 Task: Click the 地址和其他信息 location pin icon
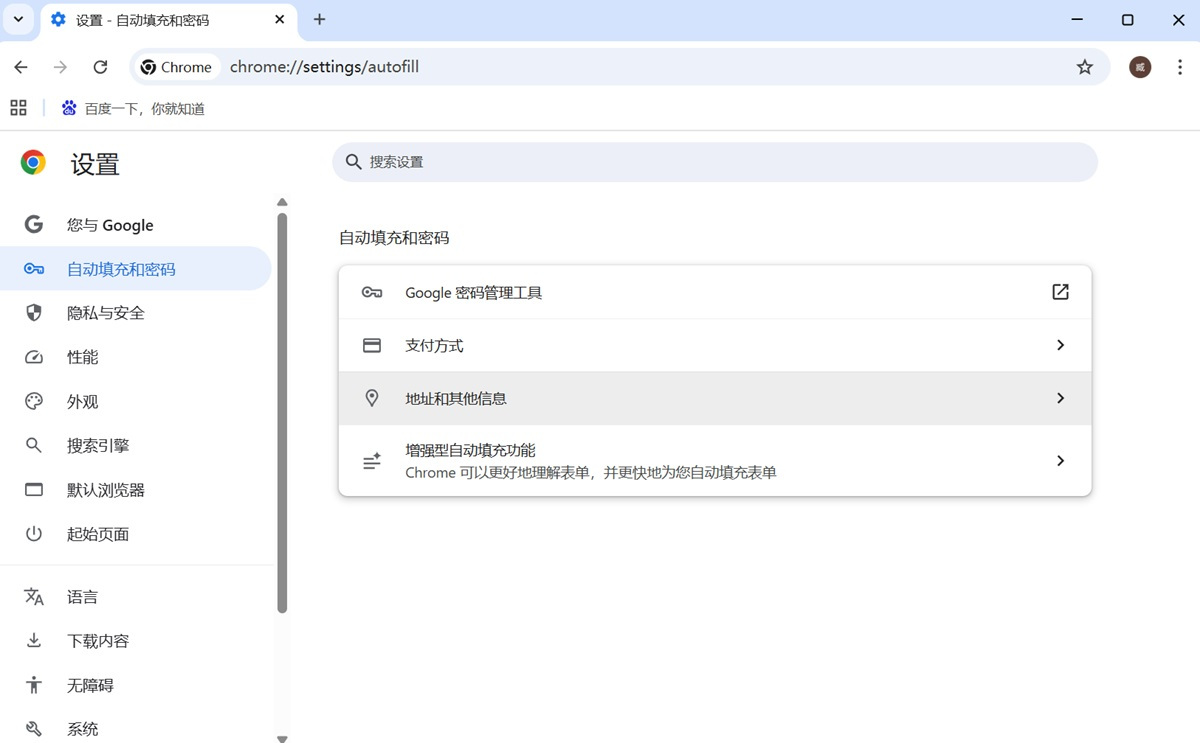(371, 397)
